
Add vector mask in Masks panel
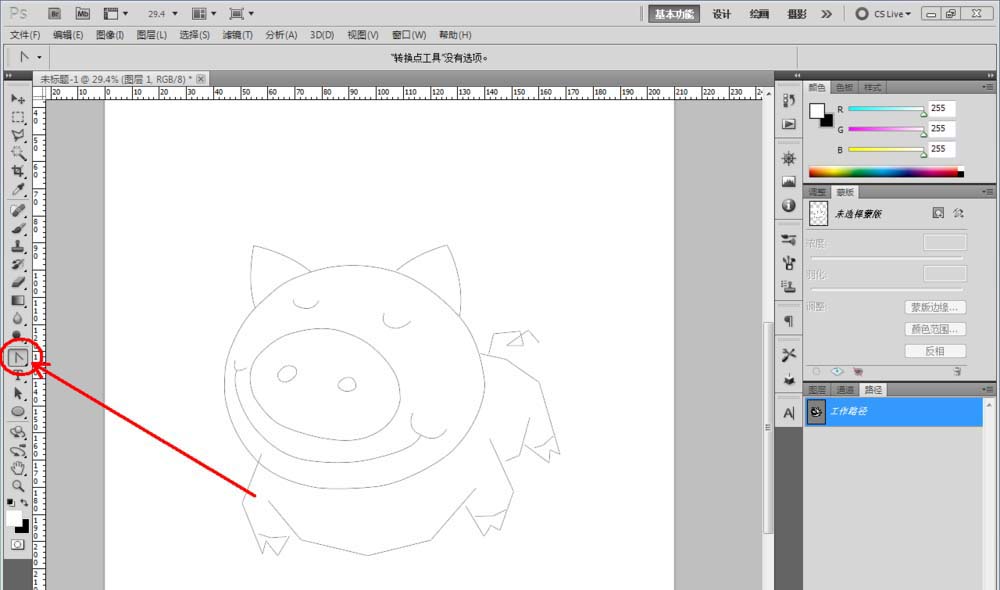pos(958,213)
